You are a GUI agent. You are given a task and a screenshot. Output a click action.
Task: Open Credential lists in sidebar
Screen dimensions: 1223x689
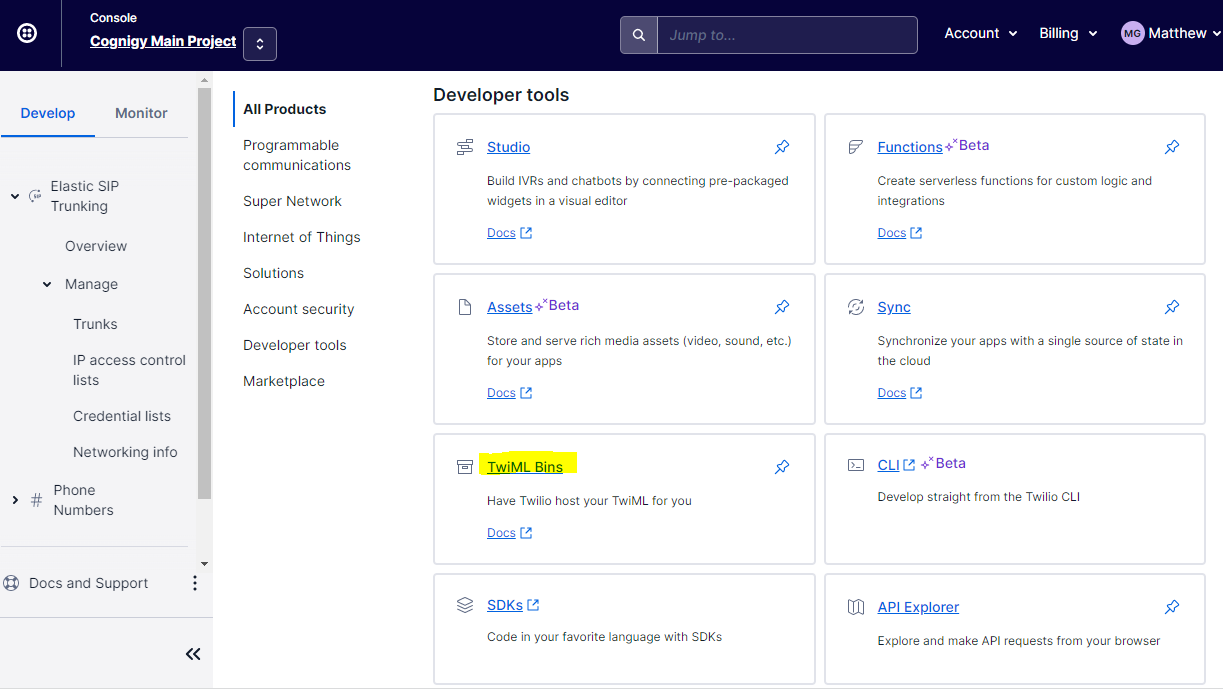pyautogui.click(x=122, y=416)
